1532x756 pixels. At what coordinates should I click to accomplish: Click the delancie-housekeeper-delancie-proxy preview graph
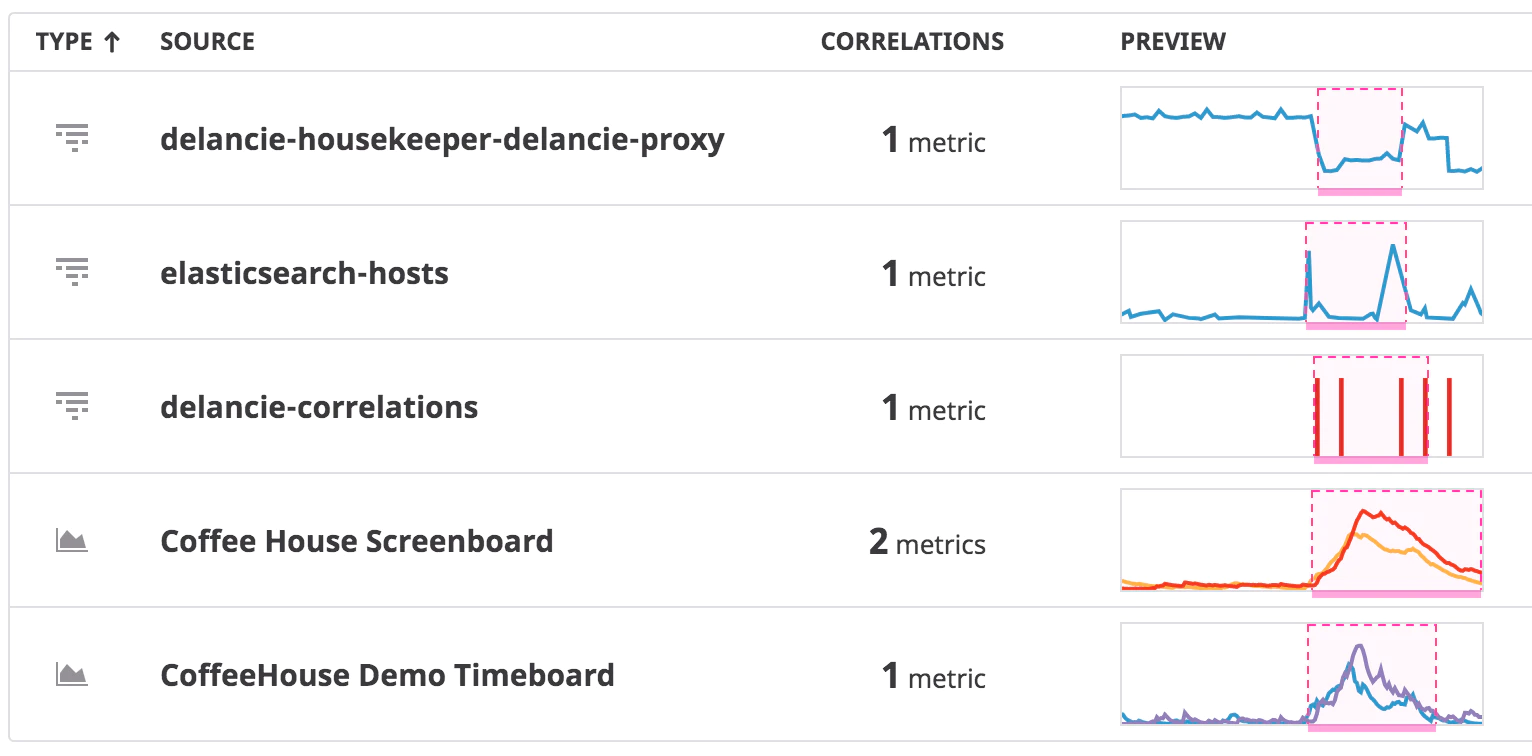pyautogui.click(x=1301, y=138)
